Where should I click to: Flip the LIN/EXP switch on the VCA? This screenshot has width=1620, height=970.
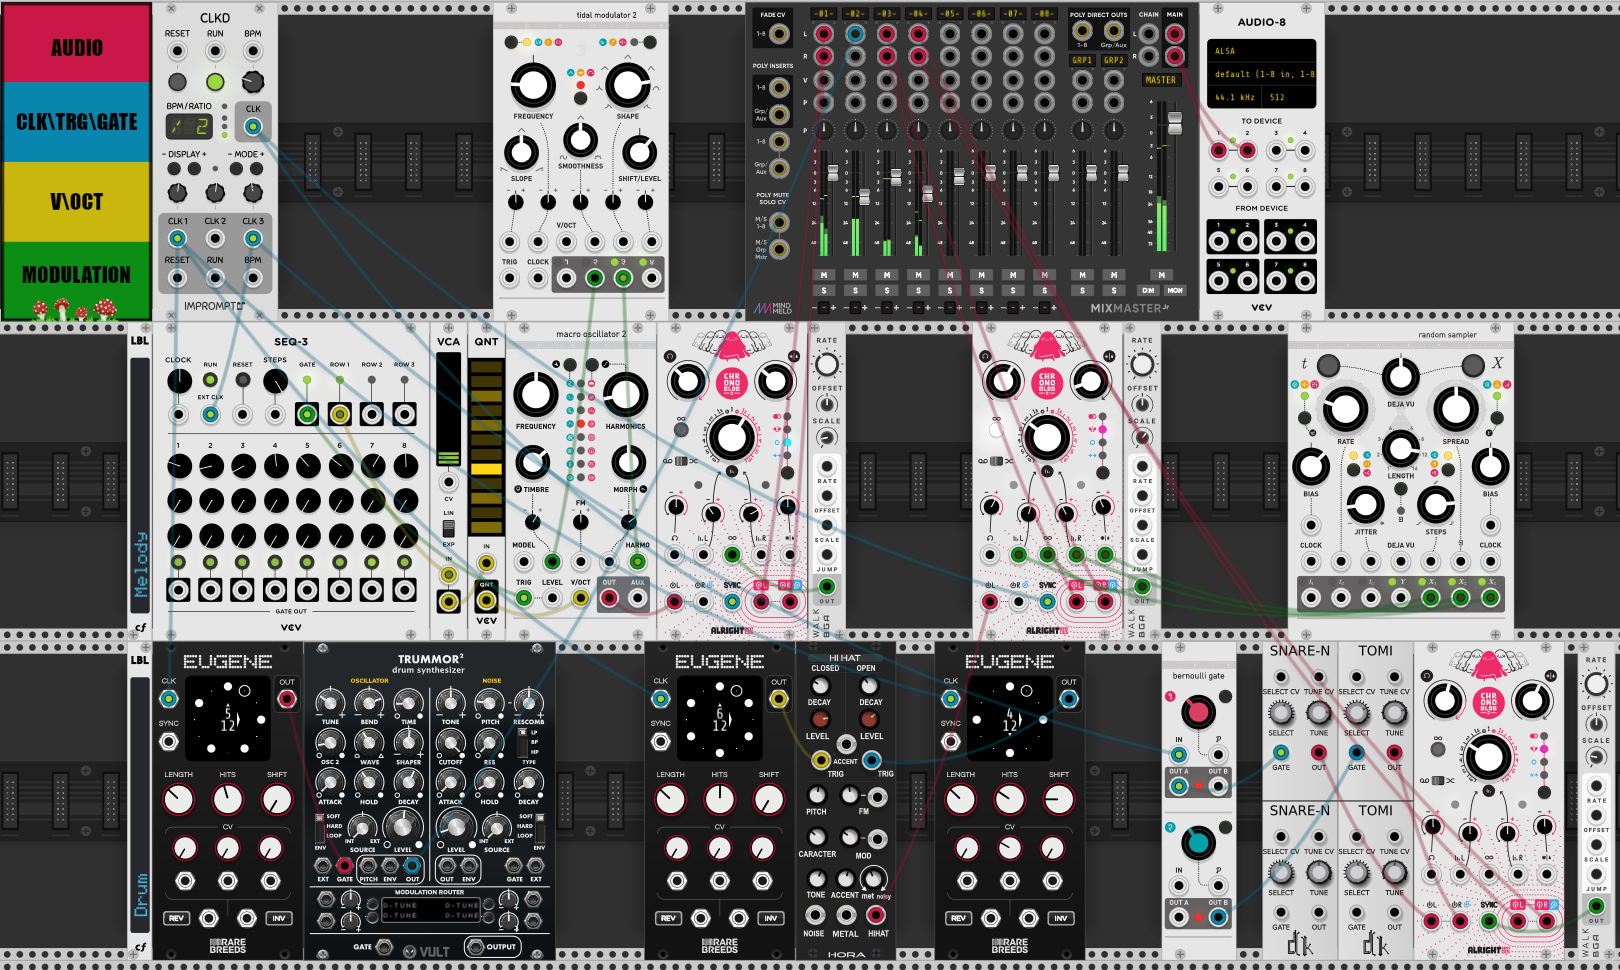coord(448,527)
